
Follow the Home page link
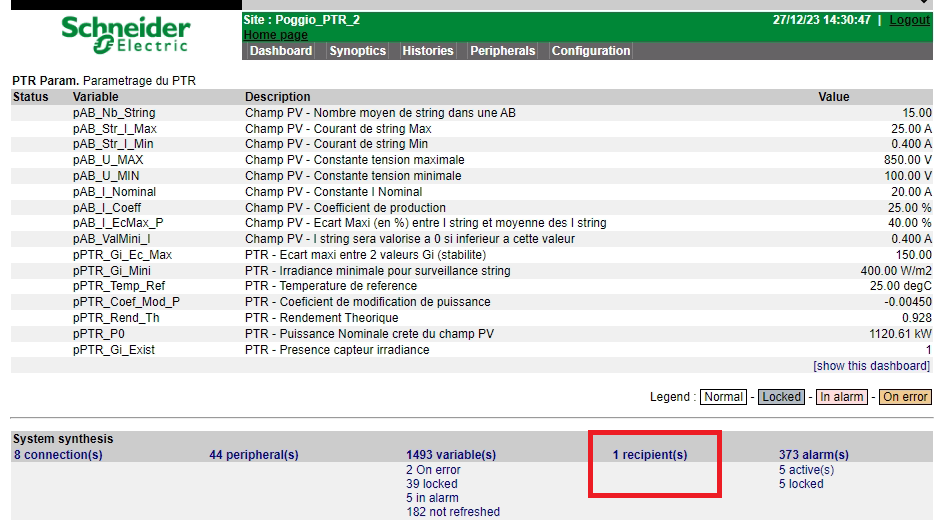[x=276, y=35]
